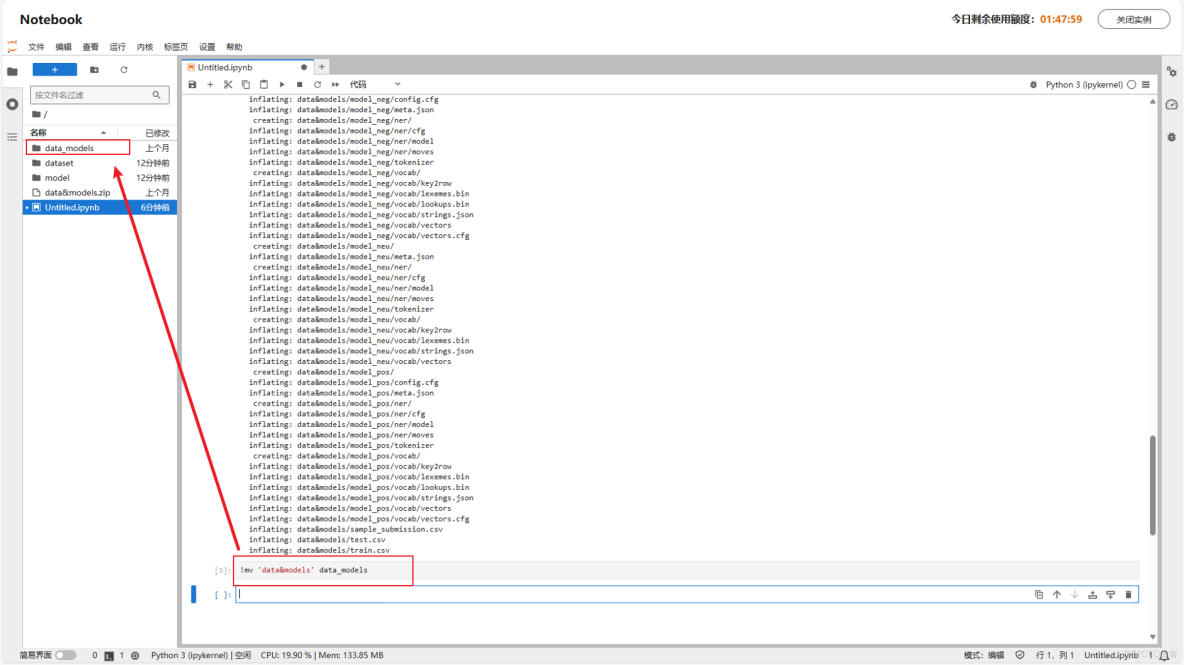Open the 编辑 menu

pyautogui.click(x=63, y=47)
